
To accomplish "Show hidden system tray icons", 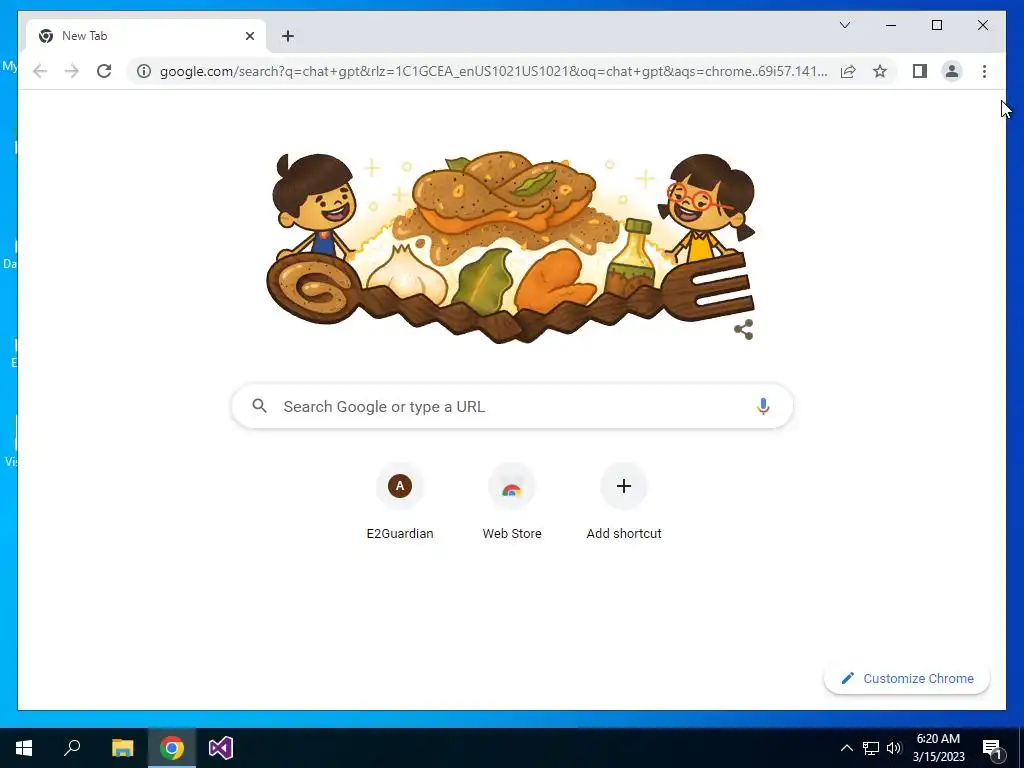I will pyautogui.click(x=846, y=748).
